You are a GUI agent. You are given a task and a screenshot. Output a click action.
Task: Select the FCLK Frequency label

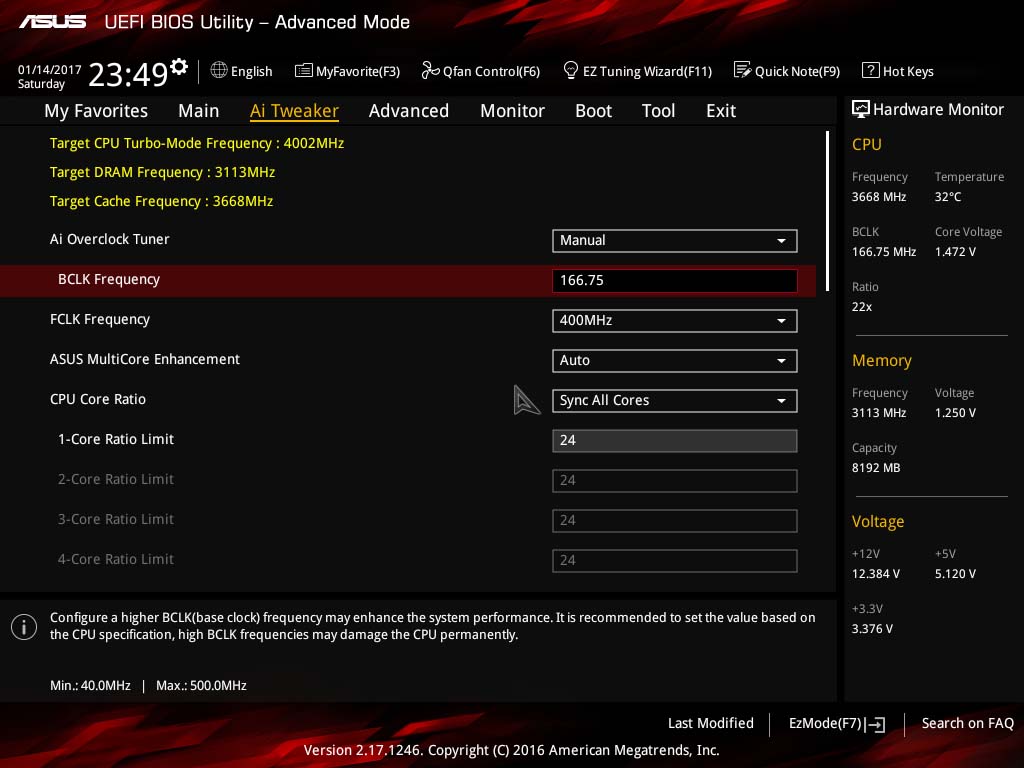[x=100, y=319]
